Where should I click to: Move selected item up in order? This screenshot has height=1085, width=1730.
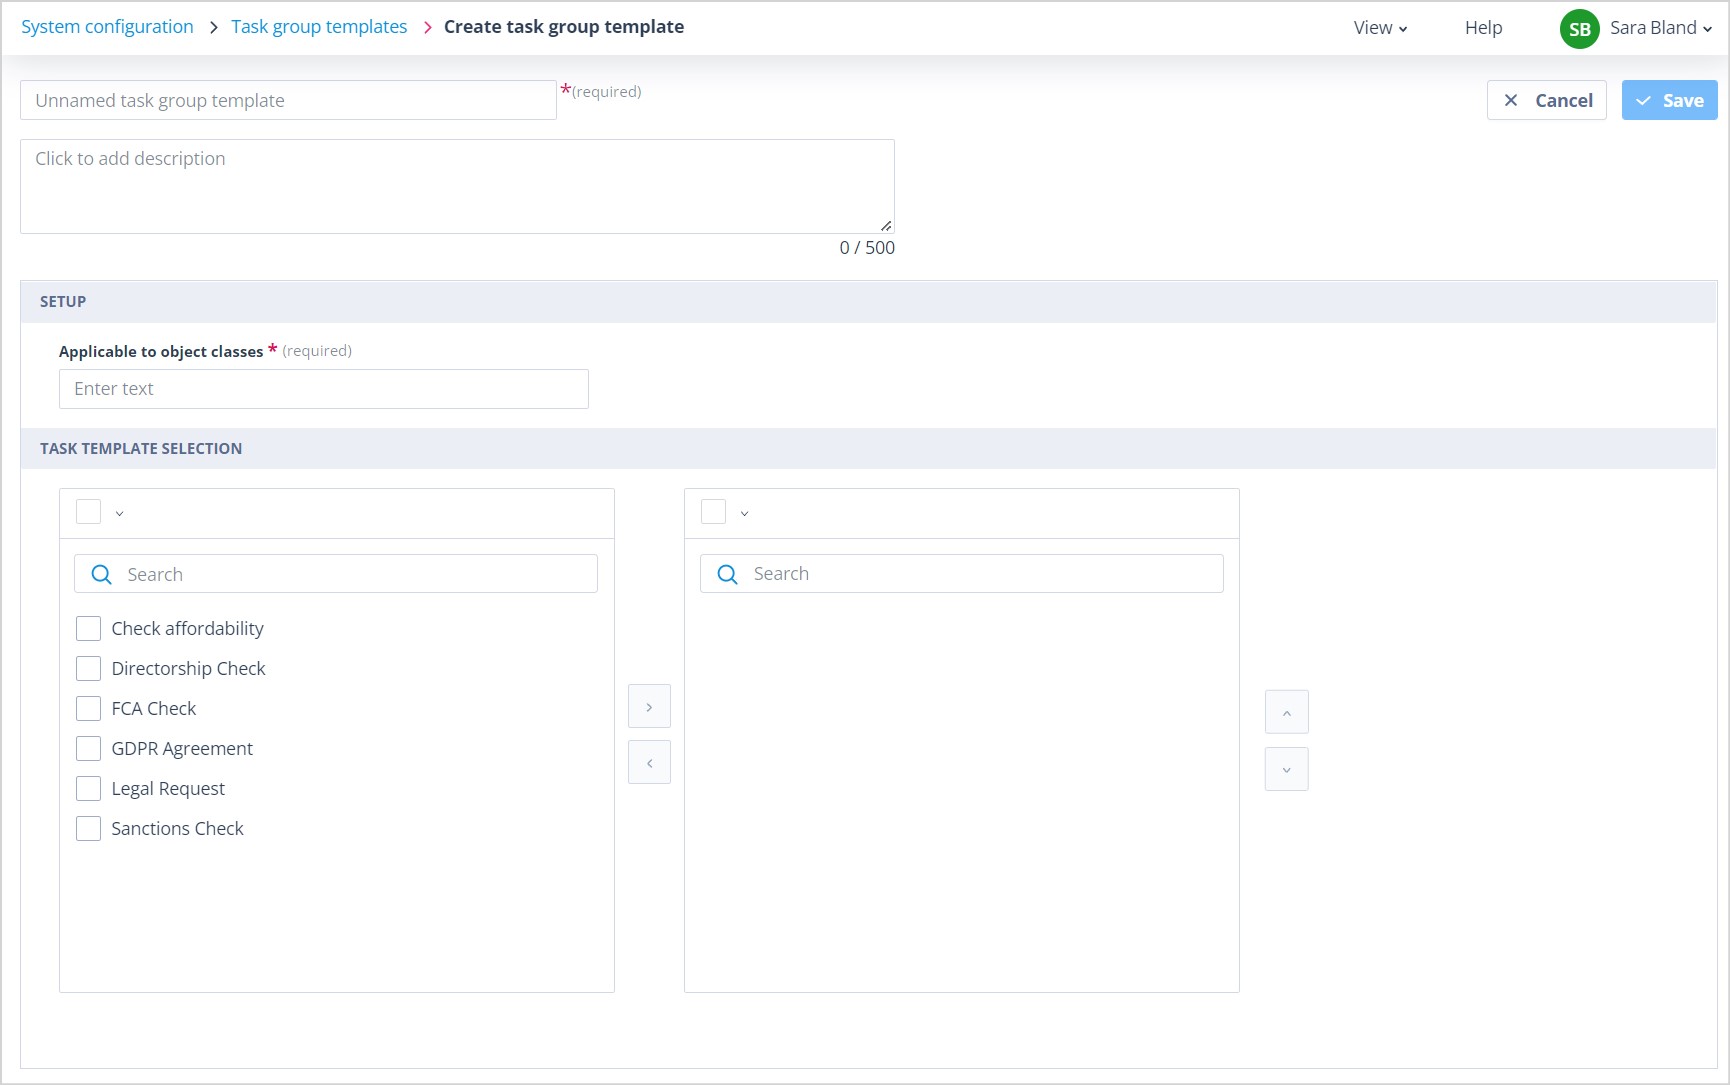click(1286, 713)
